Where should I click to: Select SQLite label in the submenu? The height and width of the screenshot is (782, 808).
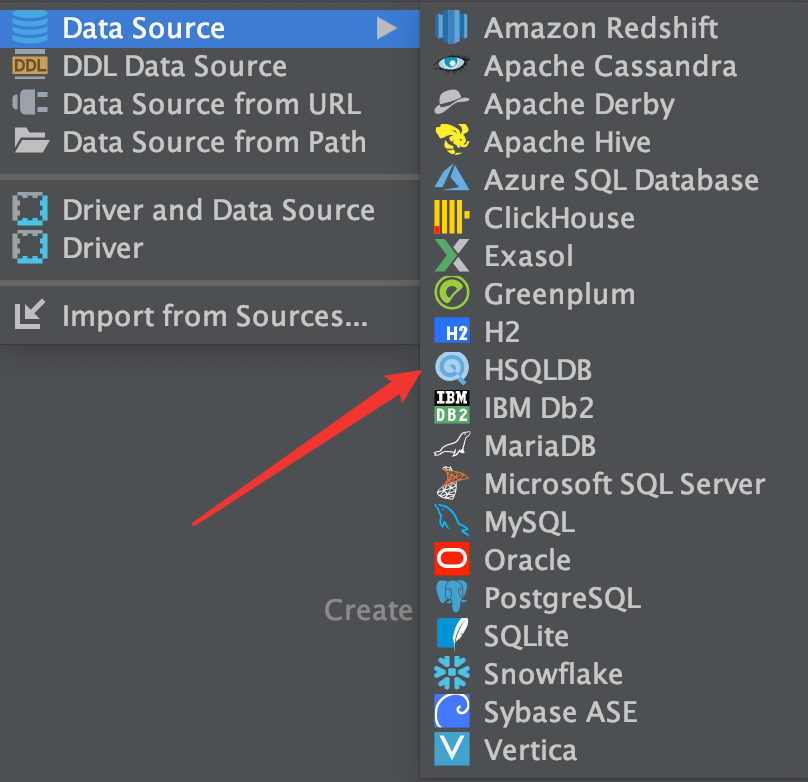click(x=526, y=636)
